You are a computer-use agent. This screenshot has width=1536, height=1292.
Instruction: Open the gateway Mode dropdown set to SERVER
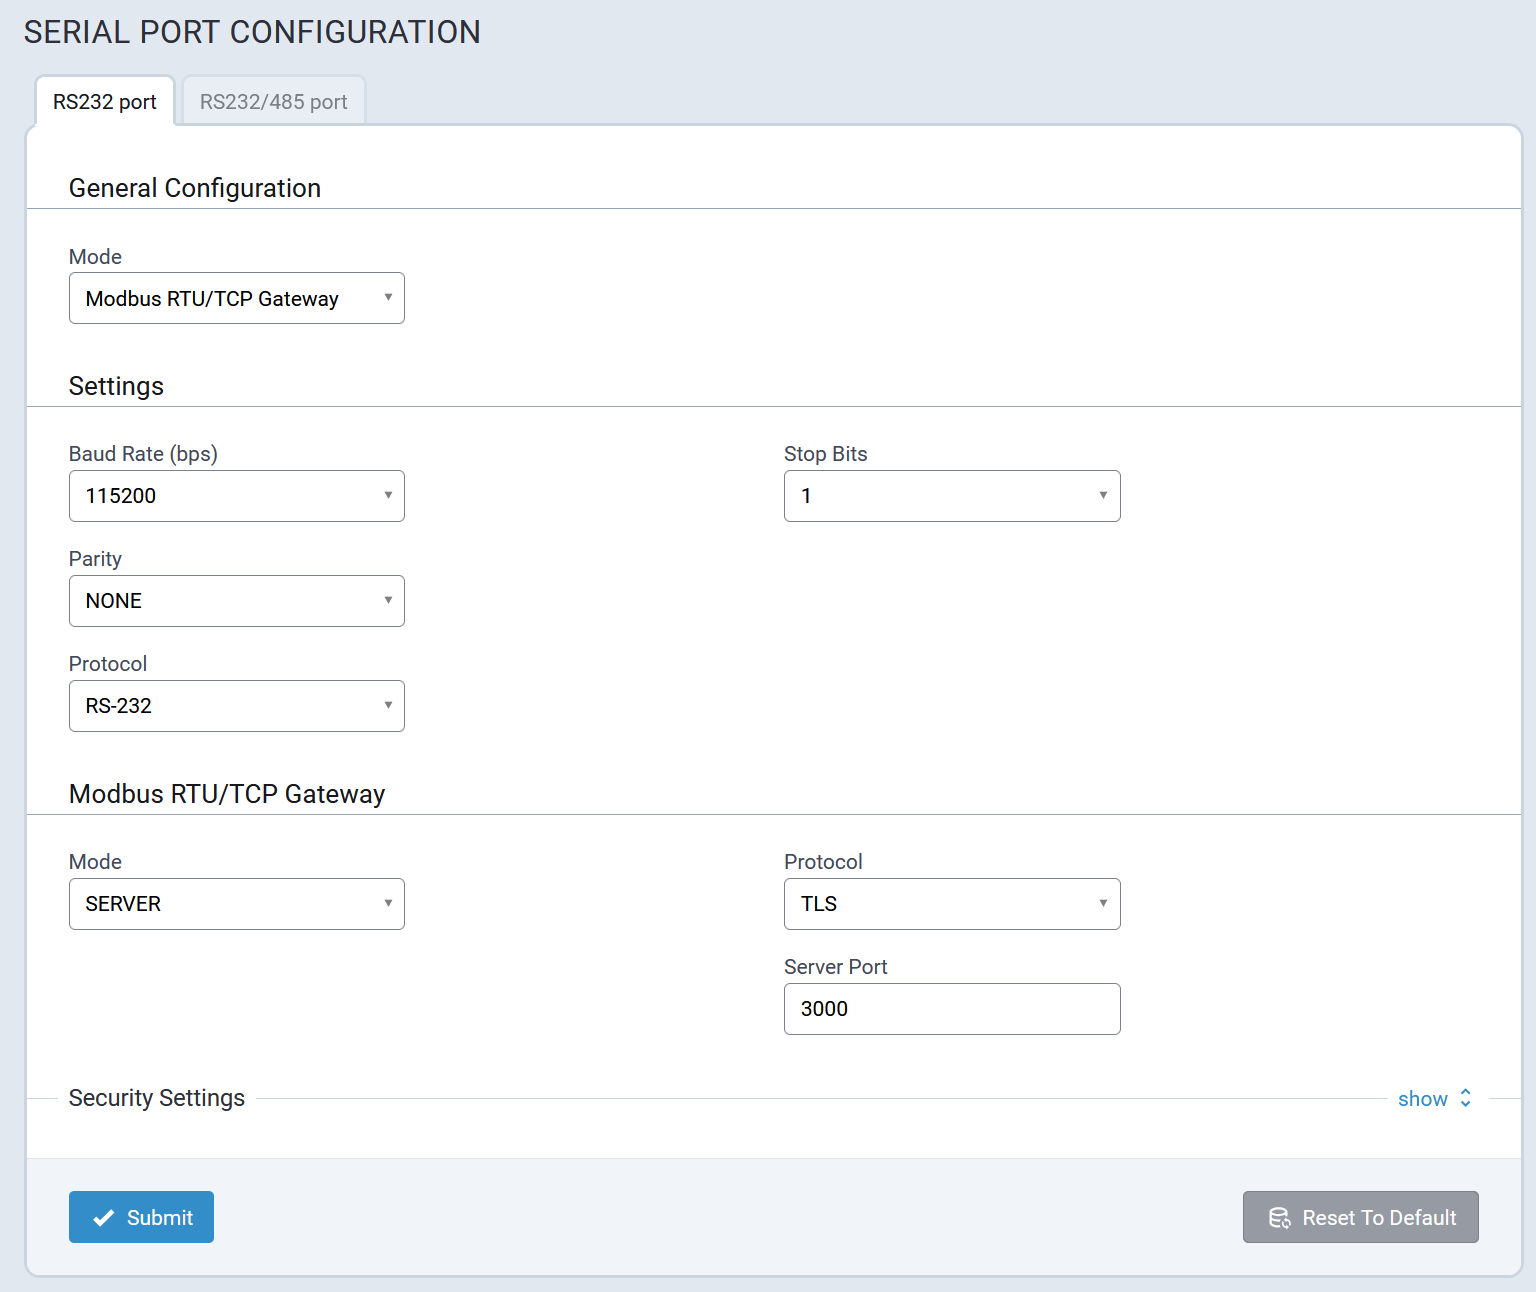[x=236, y=904]
